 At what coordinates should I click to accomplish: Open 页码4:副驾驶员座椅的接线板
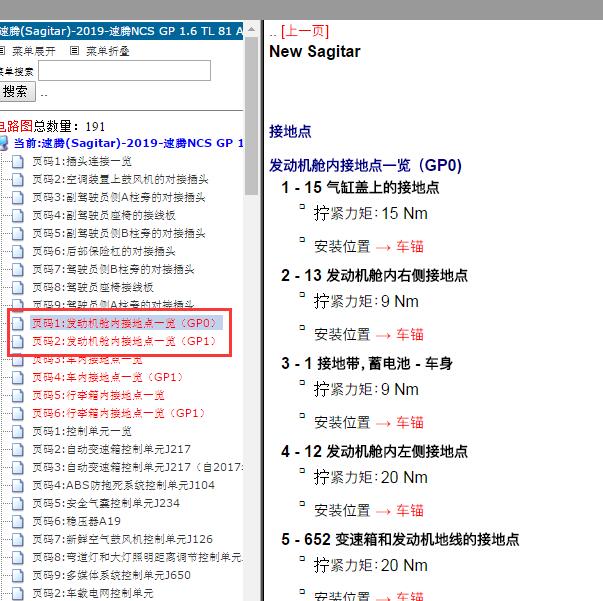point(104,215)
